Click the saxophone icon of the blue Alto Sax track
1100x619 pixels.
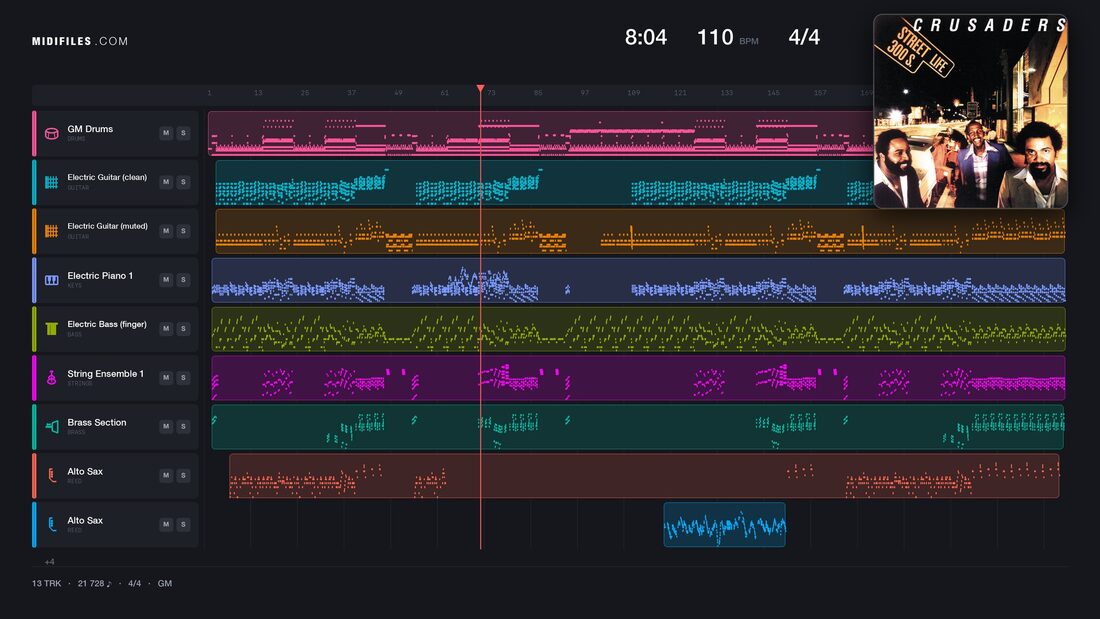(51, 524)
